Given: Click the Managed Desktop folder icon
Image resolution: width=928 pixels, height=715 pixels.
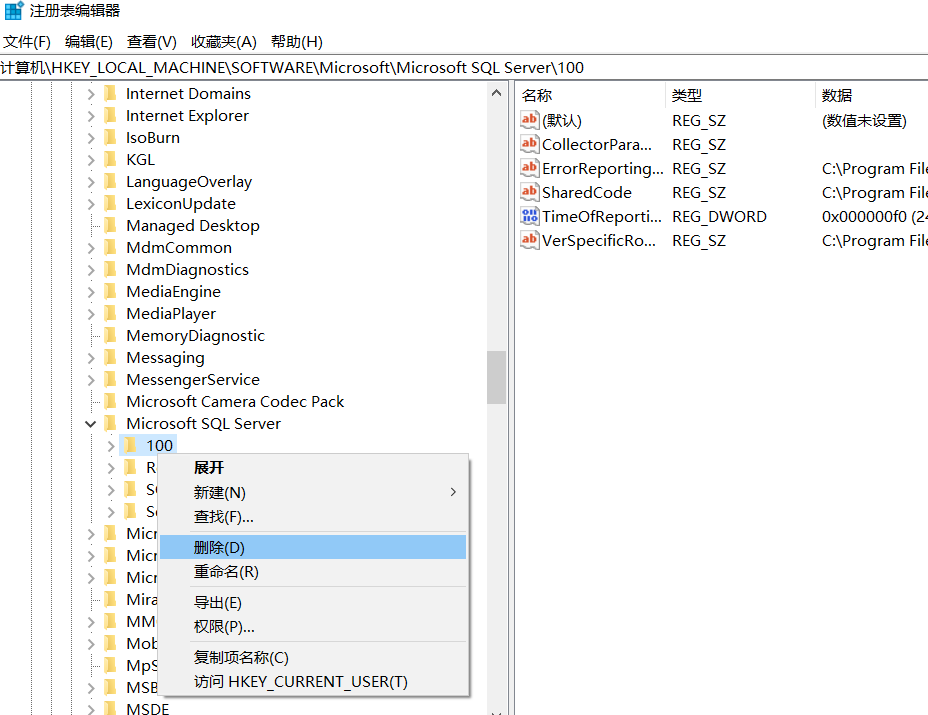Looking at the screenshot, I should point(110,226).
